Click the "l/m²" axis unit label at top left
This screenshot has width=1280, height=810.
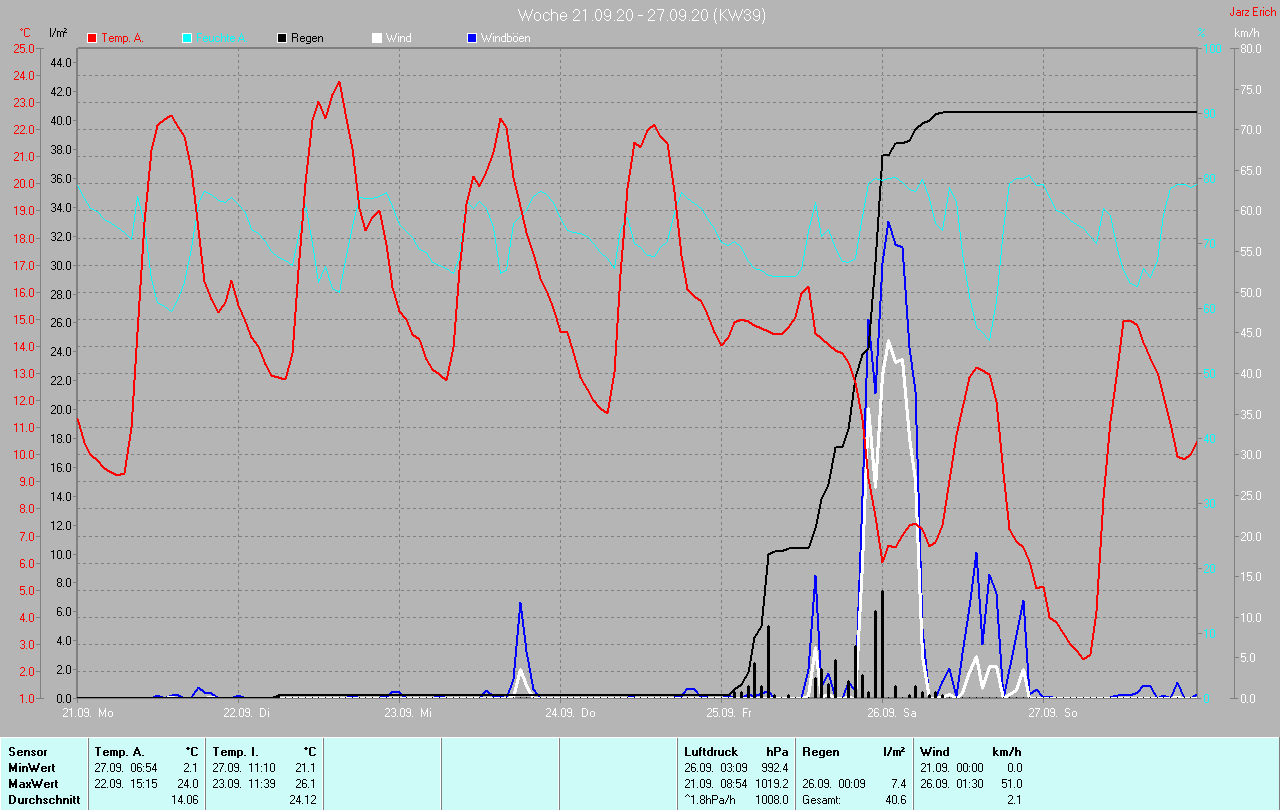pos(58,33)
